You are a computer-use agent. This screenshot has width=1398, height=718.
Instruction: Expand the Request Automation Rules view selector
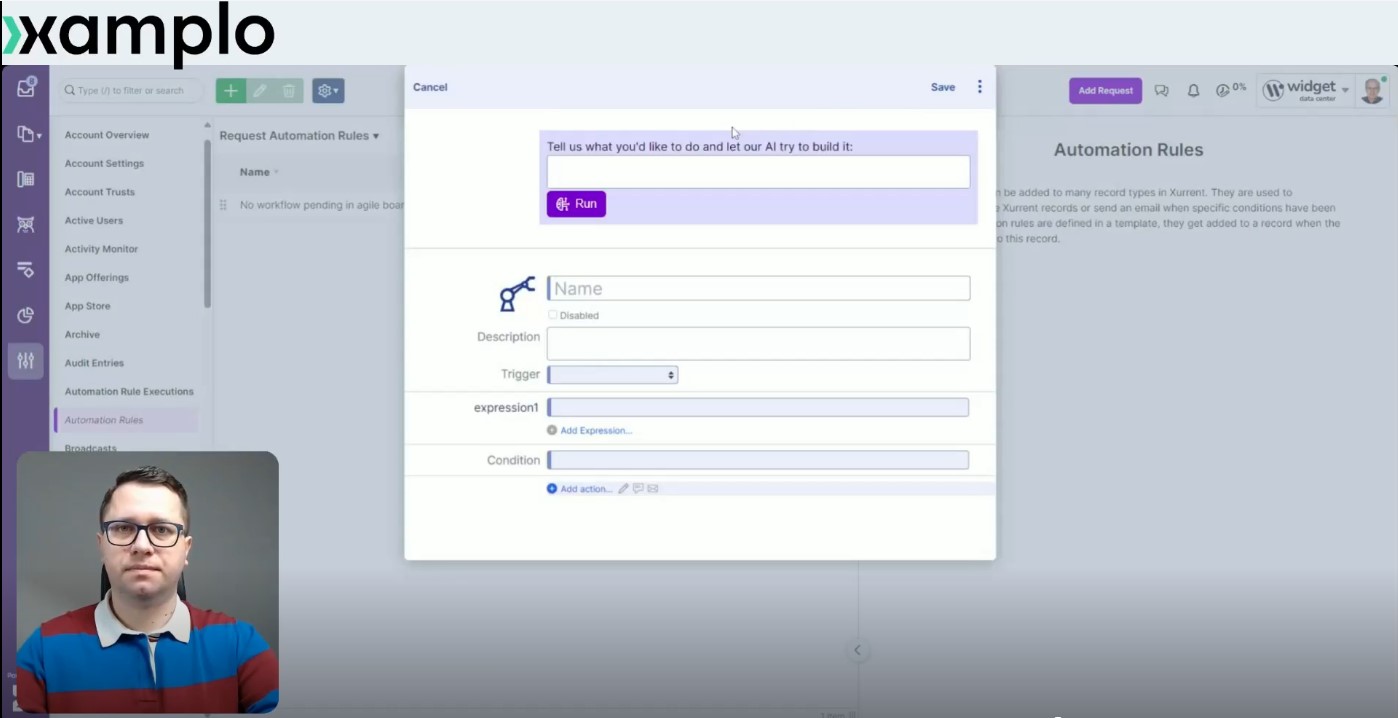(299, 136)
